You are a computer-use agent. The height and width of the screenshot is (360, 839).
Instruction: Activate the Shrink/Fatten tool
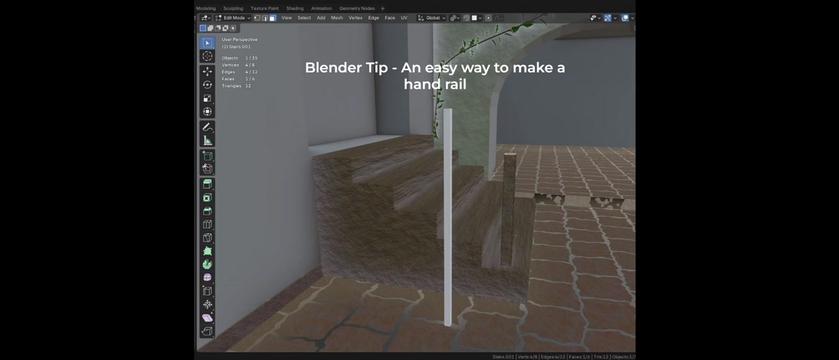point(208,304)
